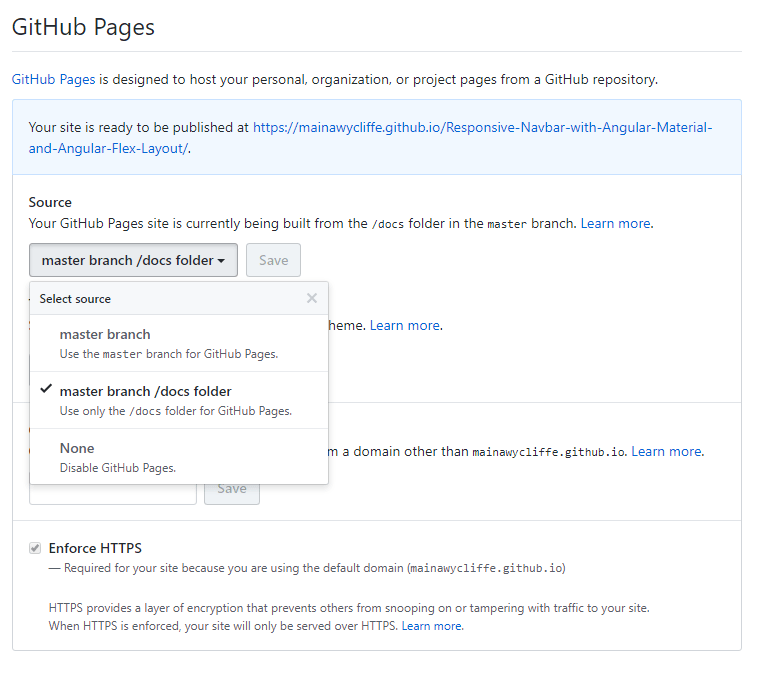Click the Select source popup title

pyautogui.click(x=75, y=298)
